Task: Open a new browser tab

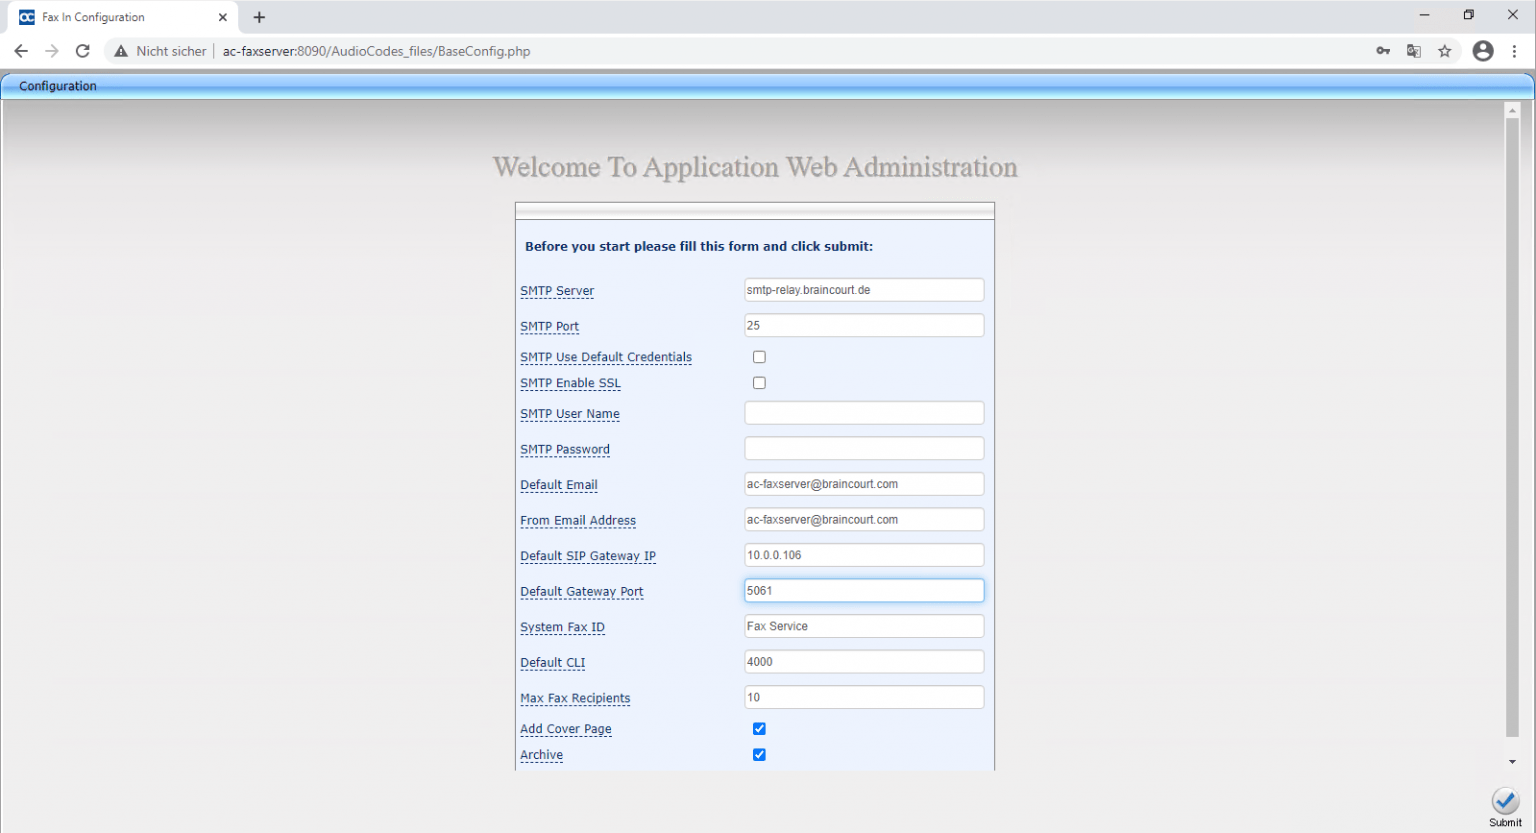Action: pos(259,17)
